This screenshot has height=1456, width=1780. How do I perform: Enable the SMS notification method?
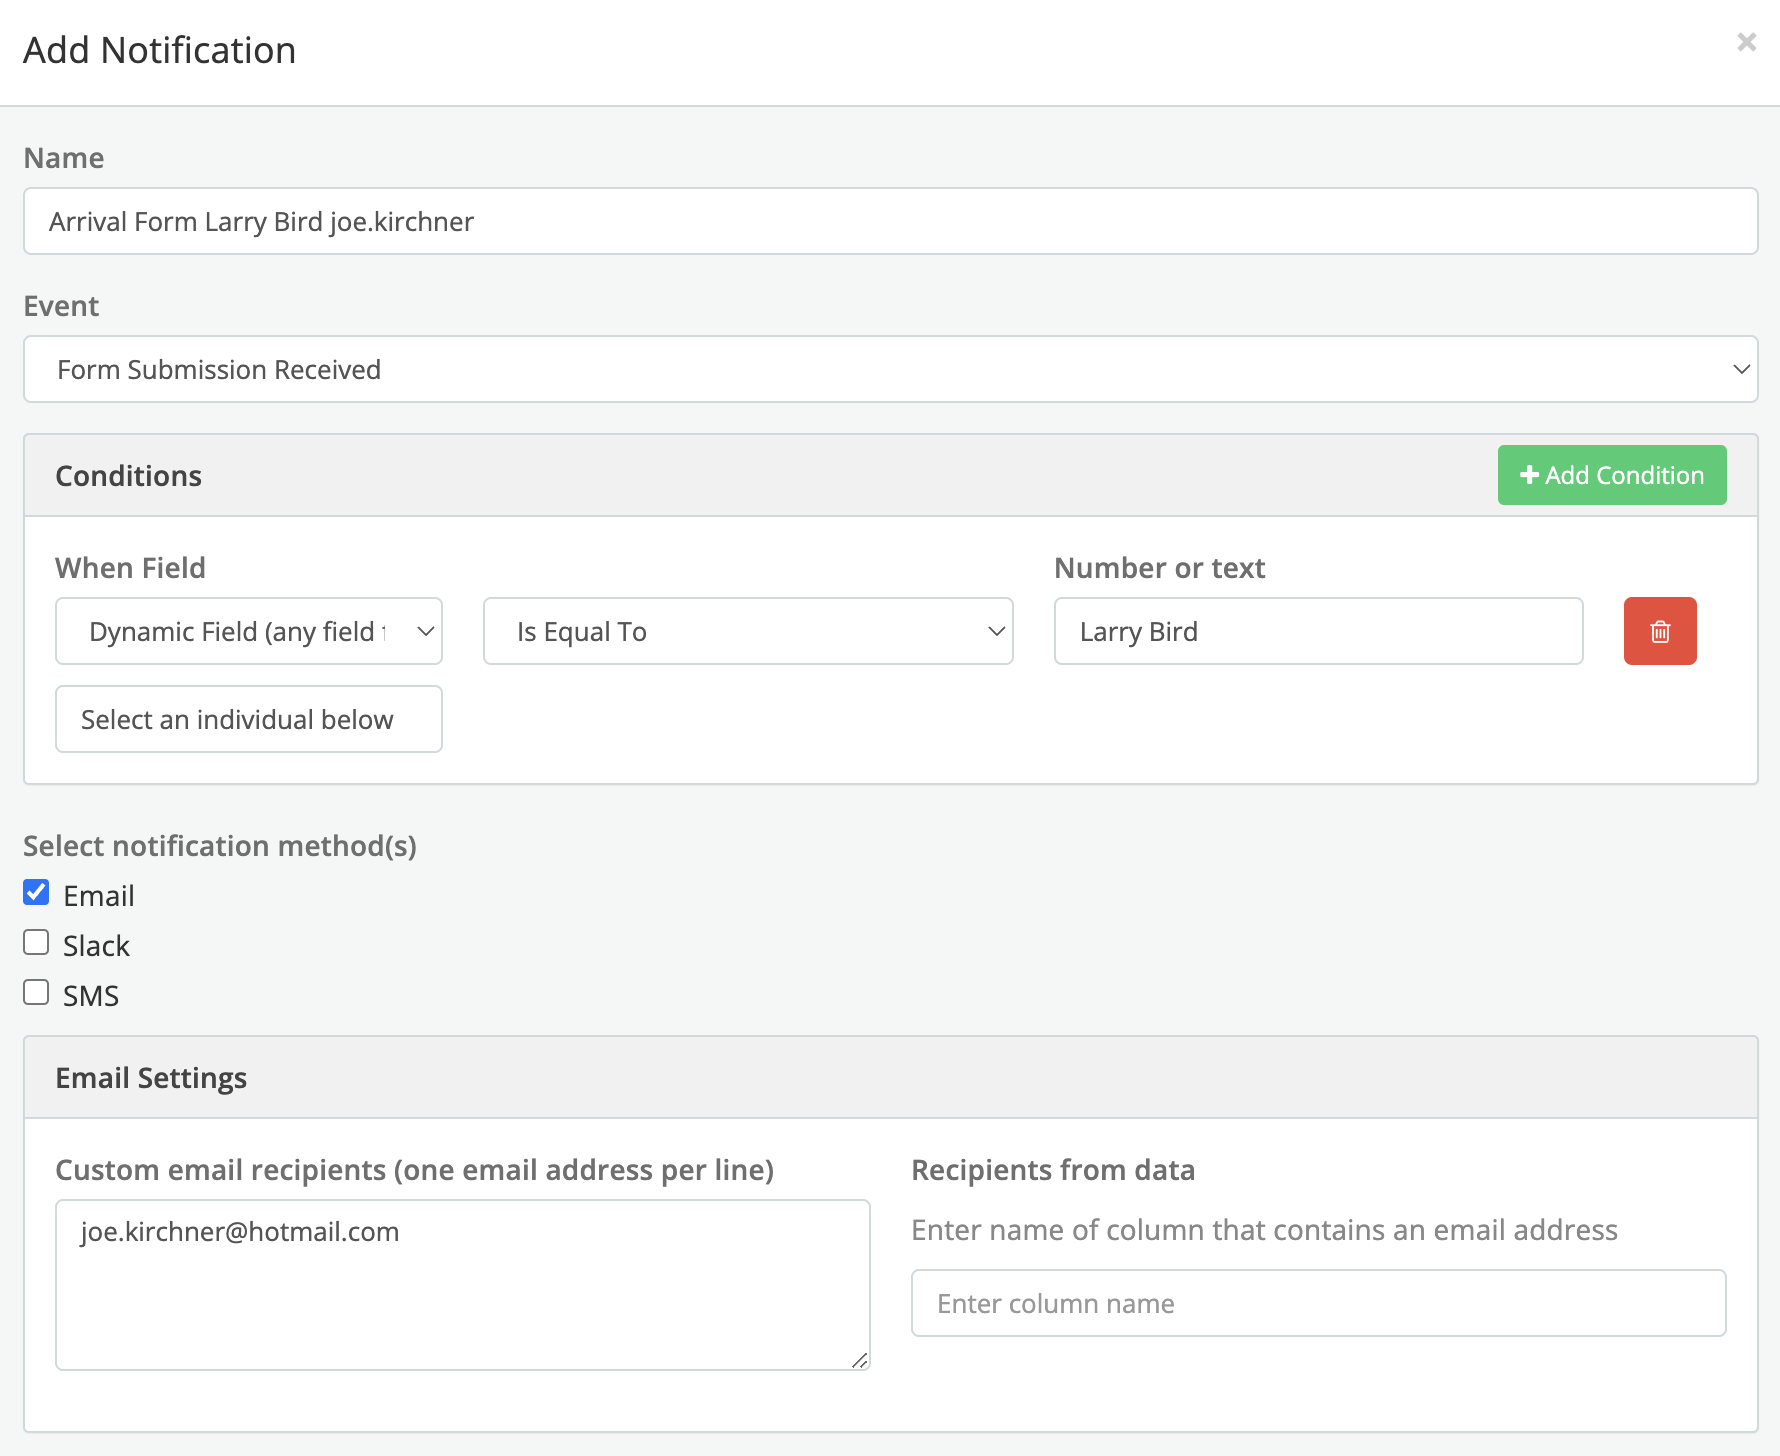[x=37, y=993]
